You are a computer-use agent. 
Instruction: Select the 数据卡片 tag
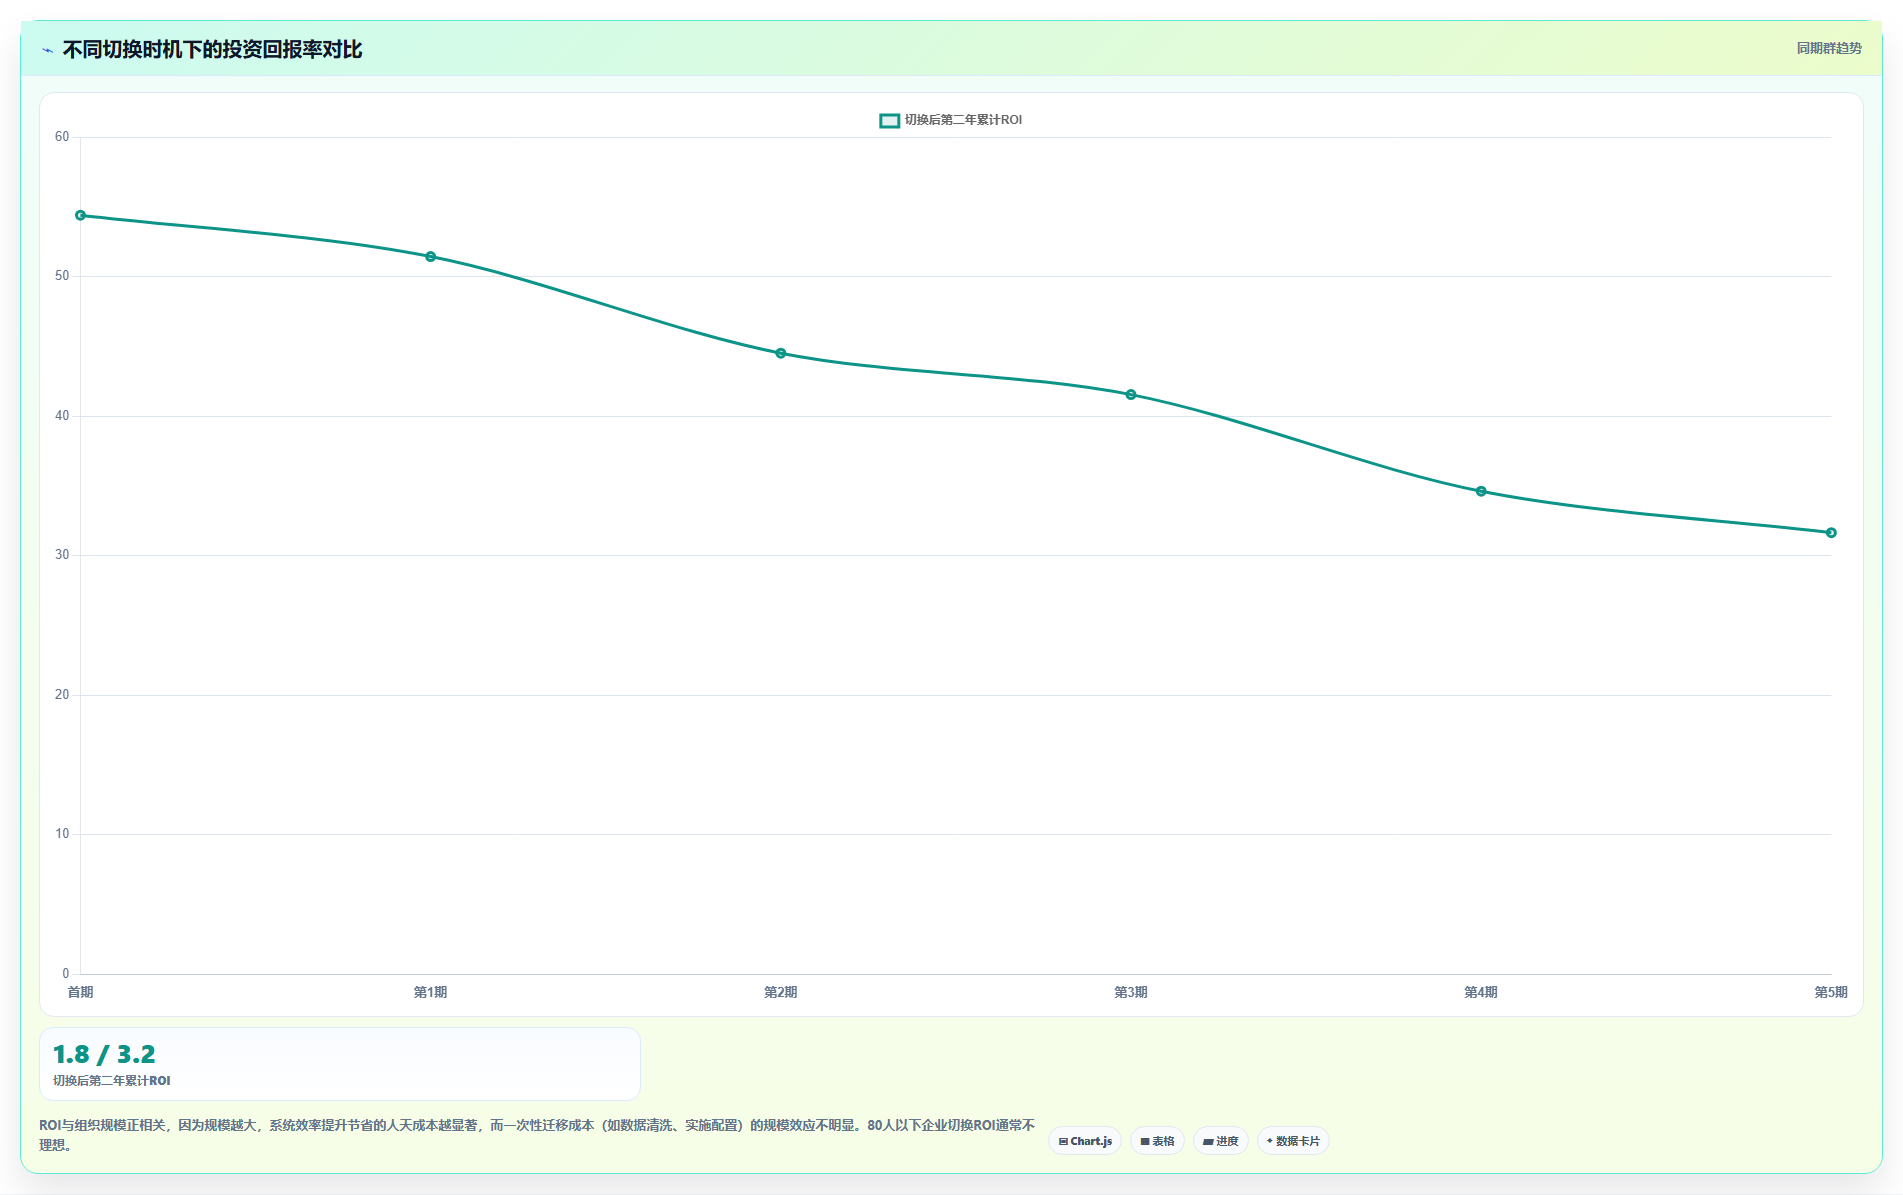coord(1293,1141)
